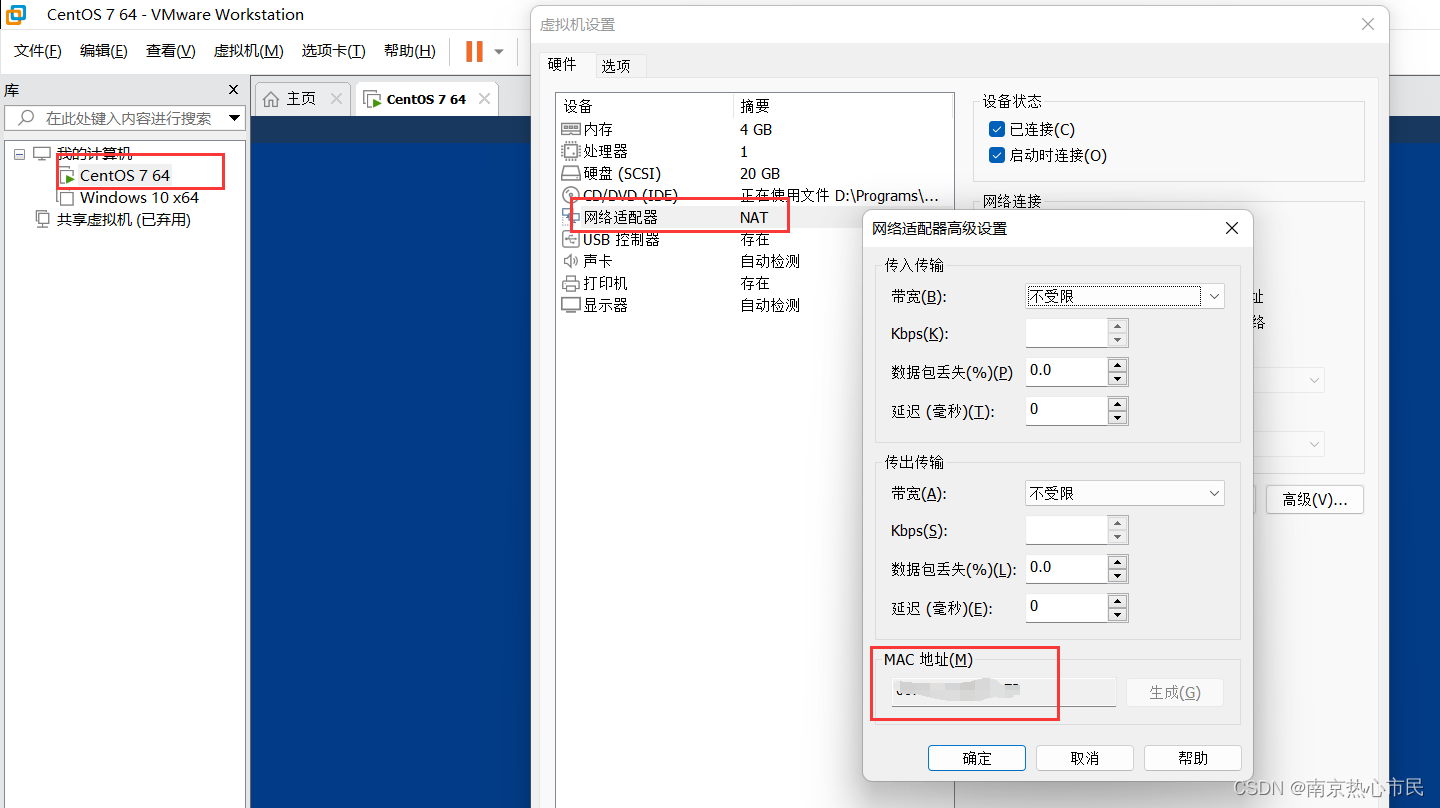This screenshot has height=808, width=1440.
Task: Toggle the 已连接(C) checkbox
Action: tap(996, 129)
